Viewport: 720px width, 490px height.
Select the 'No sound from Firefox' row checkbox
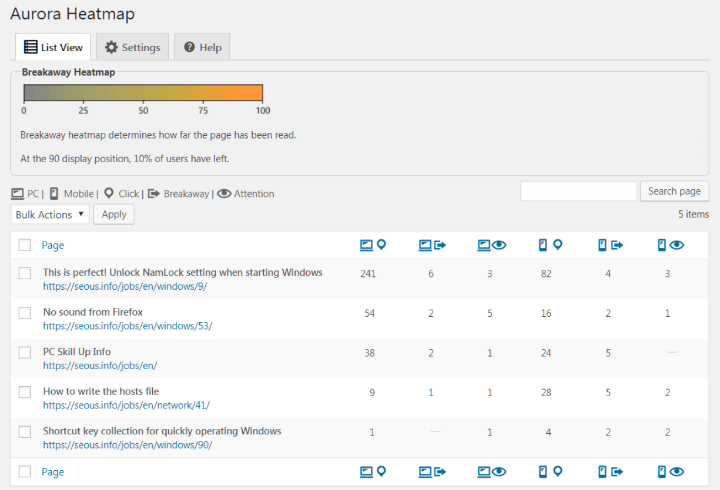(x=25, y=313)
